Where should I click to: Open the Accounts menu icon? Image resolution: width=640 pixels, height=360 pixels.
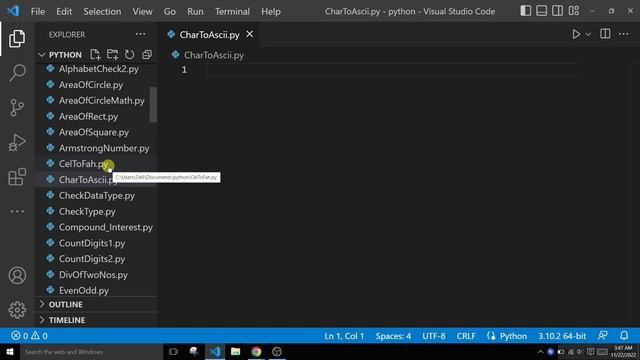pos(17,276)
